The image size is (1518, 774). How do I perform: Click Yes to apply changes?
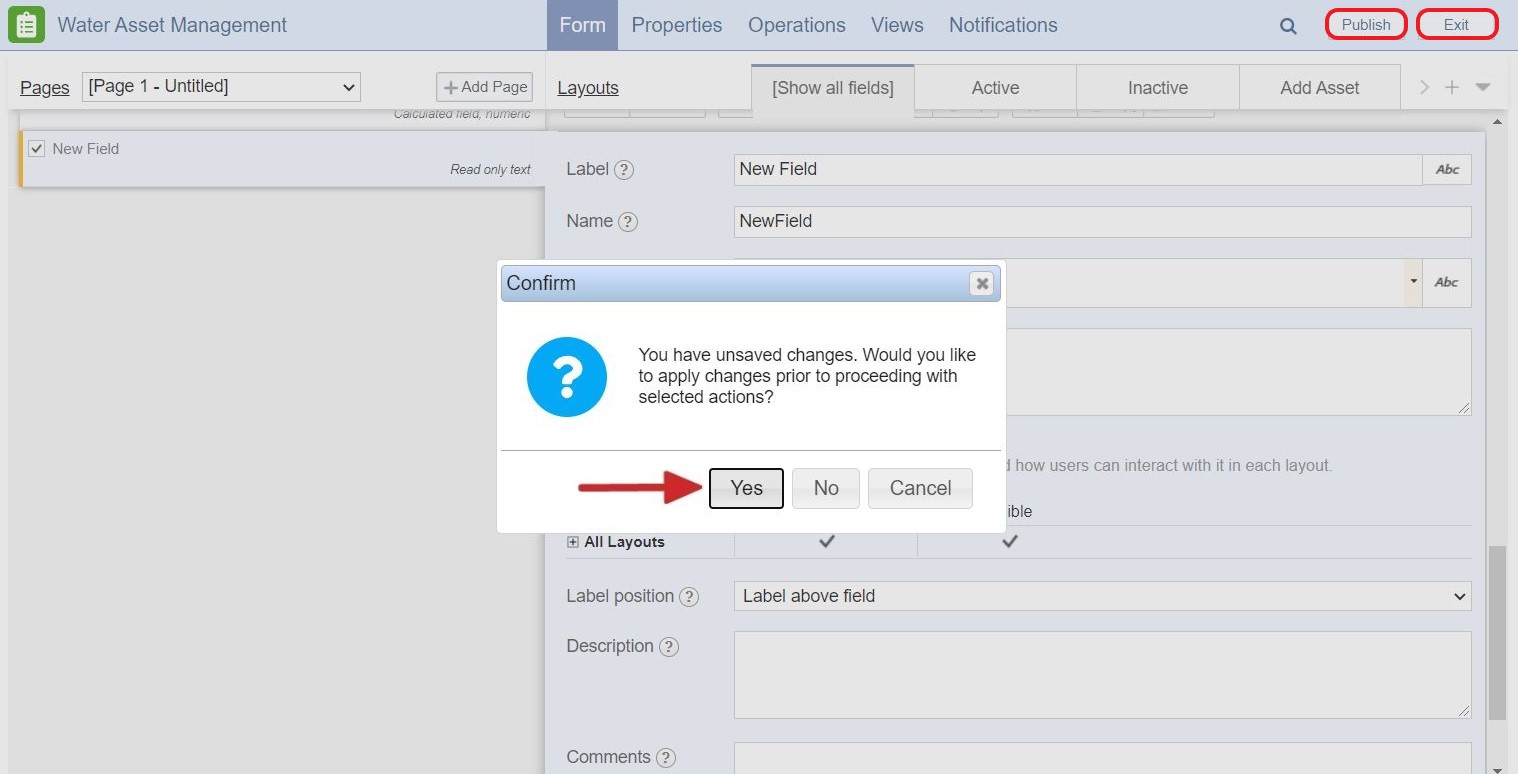[x=746, y=488]
